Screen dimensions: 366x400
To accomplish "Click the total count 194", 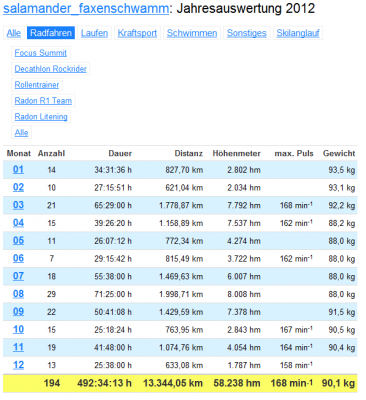I will tap(52, 383).
